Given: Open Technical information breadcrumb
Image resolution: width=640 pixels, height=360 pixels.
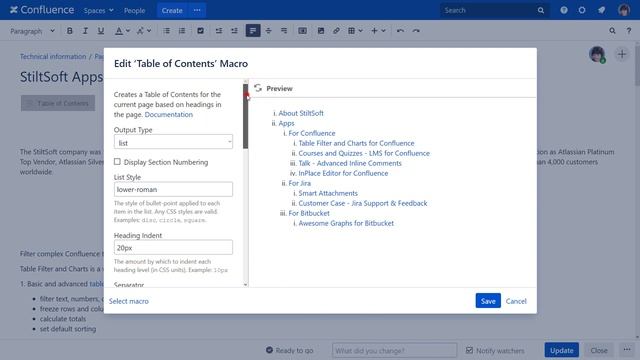Looking at the screenshot, I should click(53, 56).
